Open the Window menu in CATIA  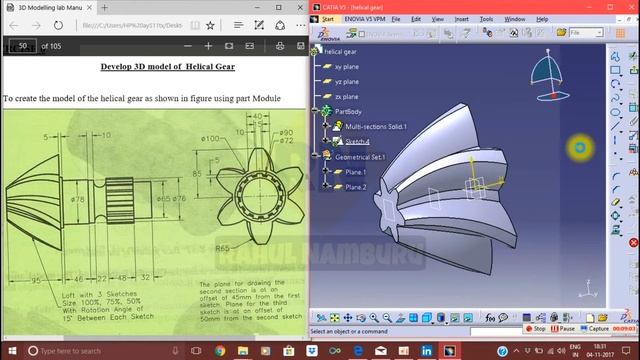coord(515,19)
